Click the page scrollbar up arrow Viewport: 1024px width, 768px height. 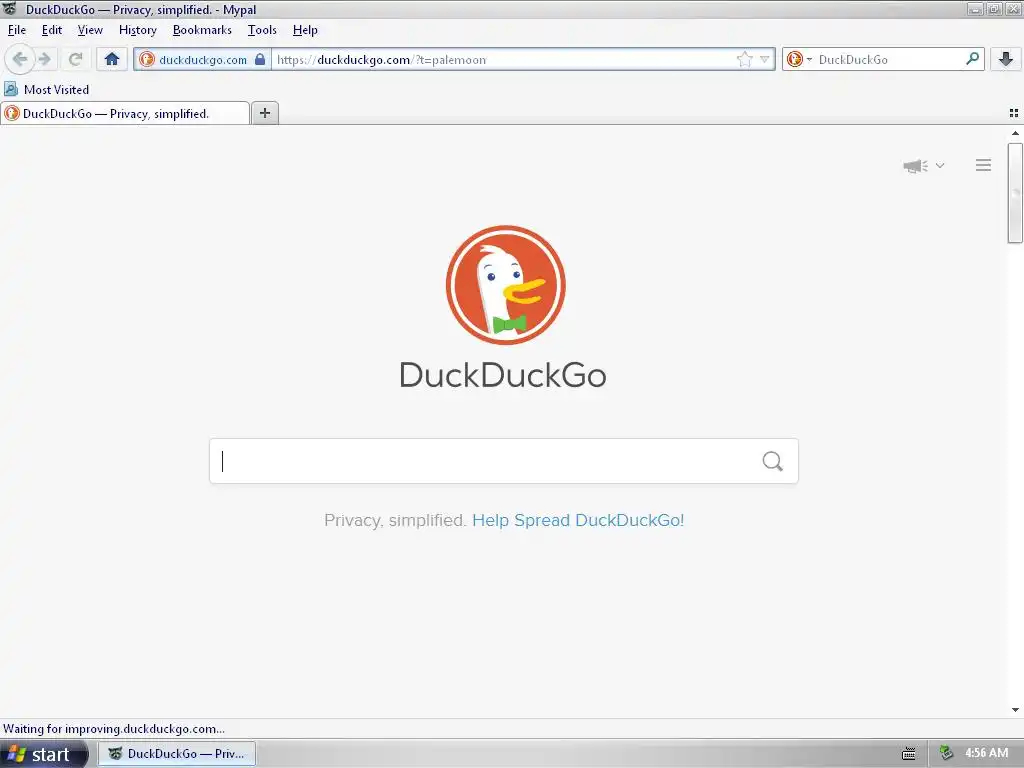1016,133
